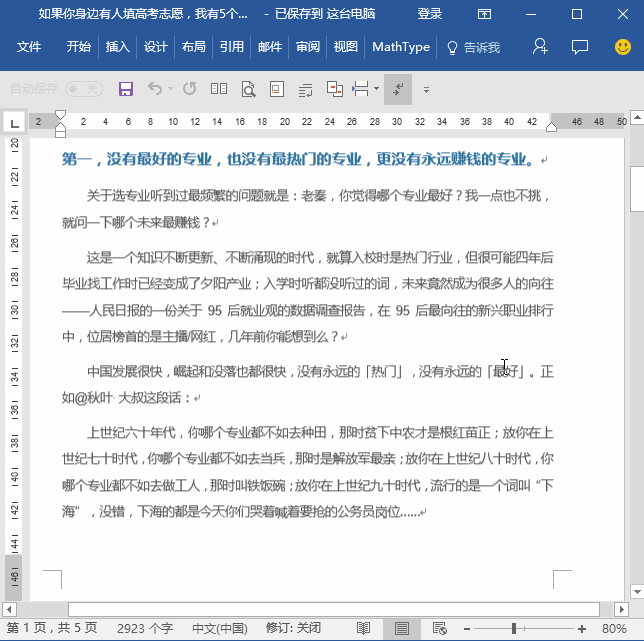Expand the Undo history dropdown arrow
This screenshot has height=641, width=644.
[x=170, y=89]
